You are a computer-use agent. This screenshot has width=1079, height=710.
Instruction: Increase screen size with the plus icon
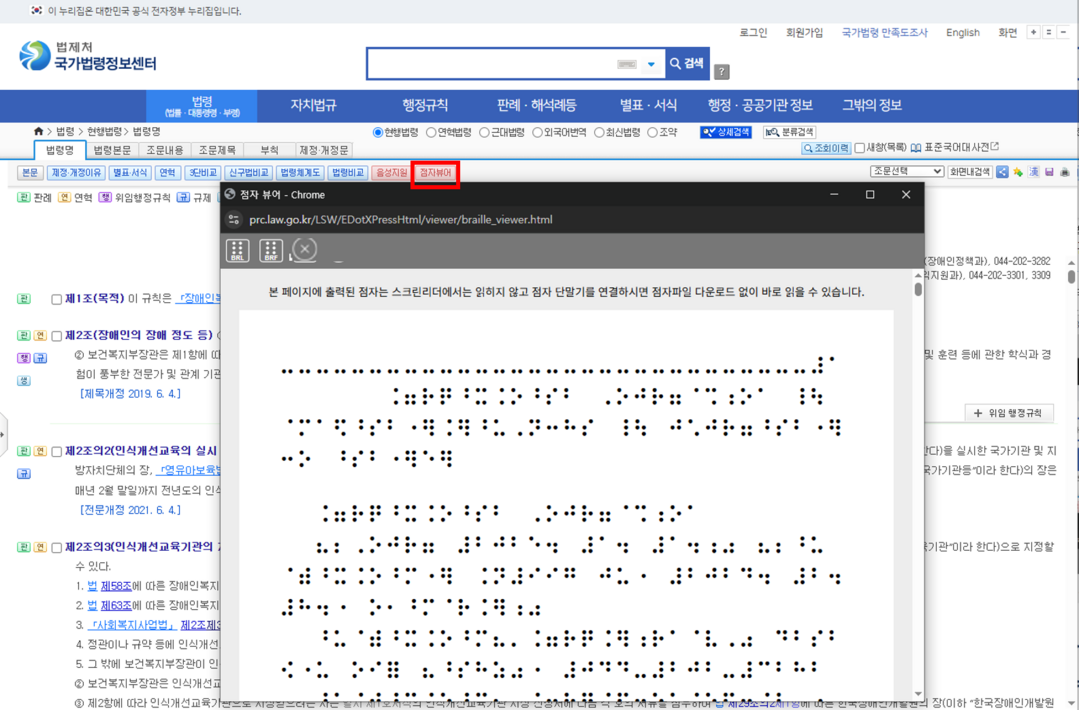[1033, 33]
